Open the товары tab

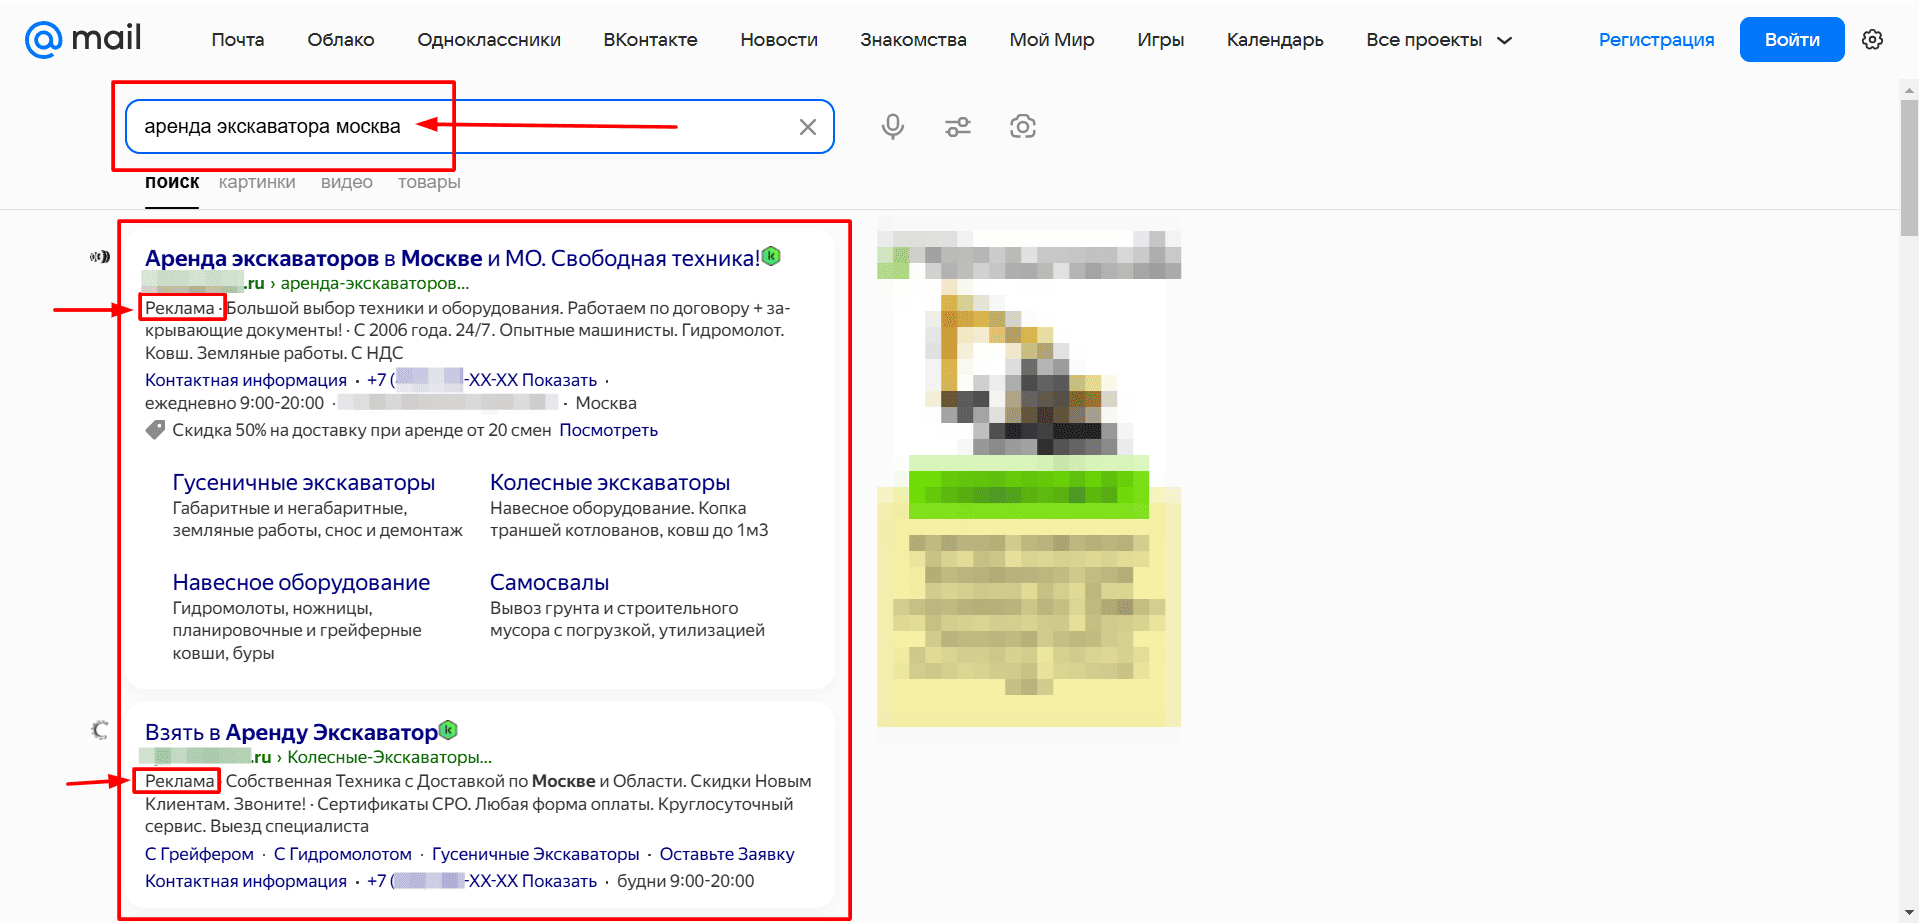click(429, 182)
